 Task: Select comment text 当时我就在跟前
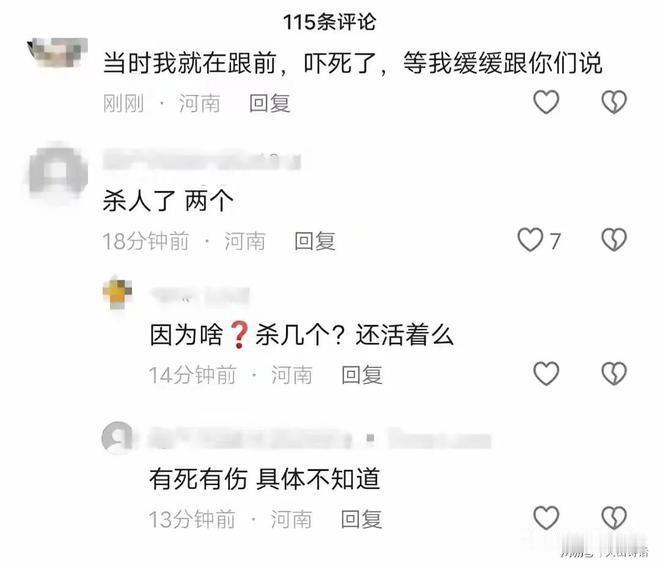pyautogui.click(x=190, y=64)
